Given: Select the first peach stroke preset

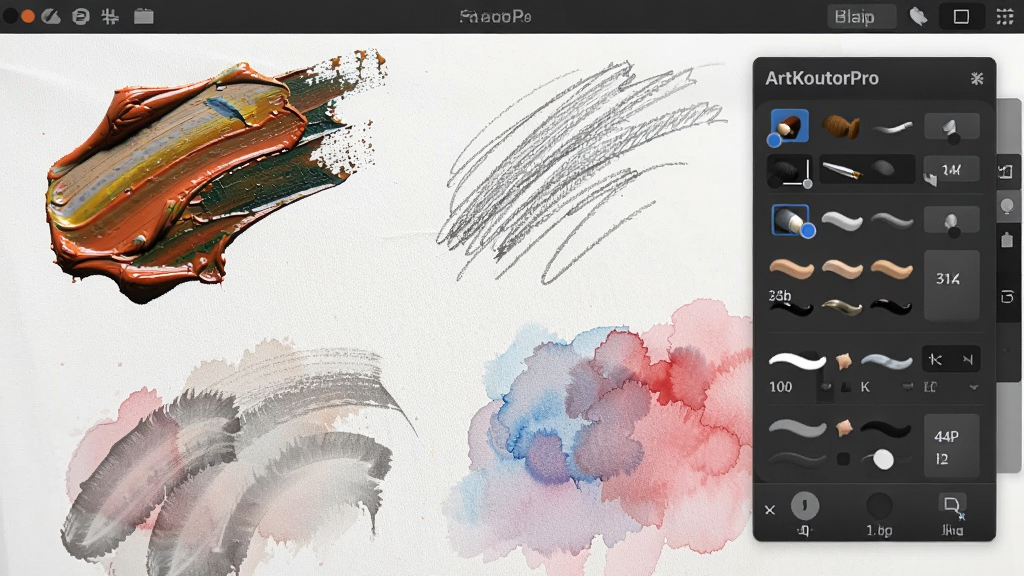Looking at the screenshot, I should point(792,268).
